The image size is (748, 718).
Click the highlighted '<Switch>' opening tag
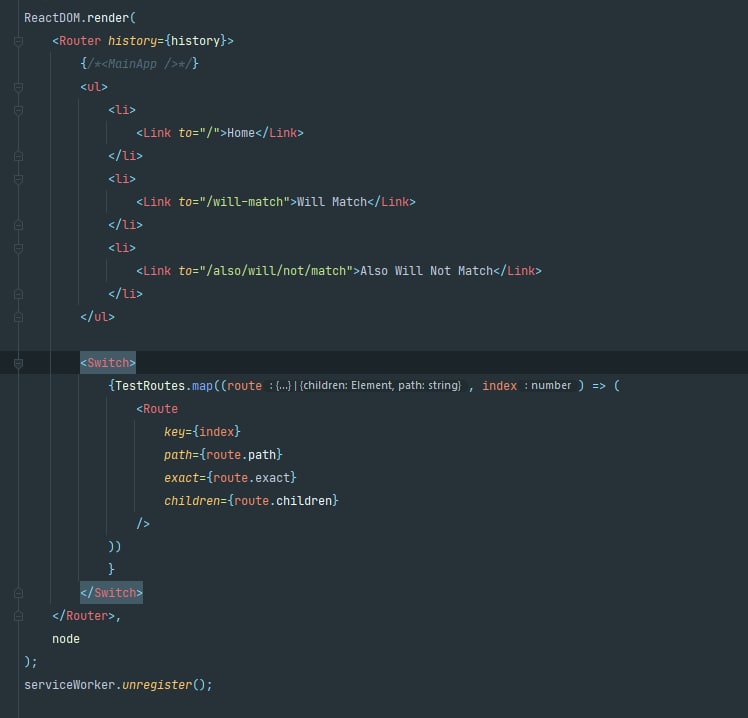coord(108,363)
